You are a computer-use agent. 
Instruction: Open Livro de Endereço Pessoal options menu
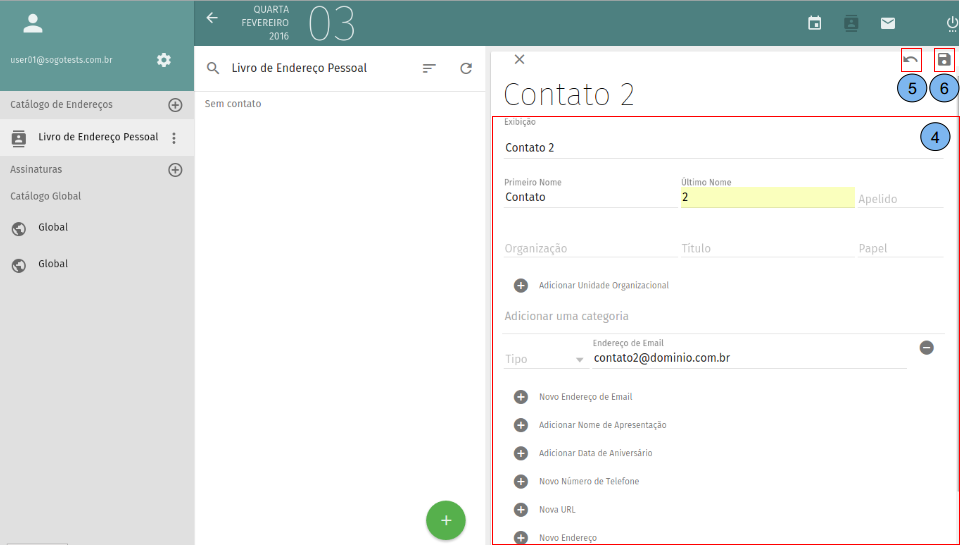(174, 138)
